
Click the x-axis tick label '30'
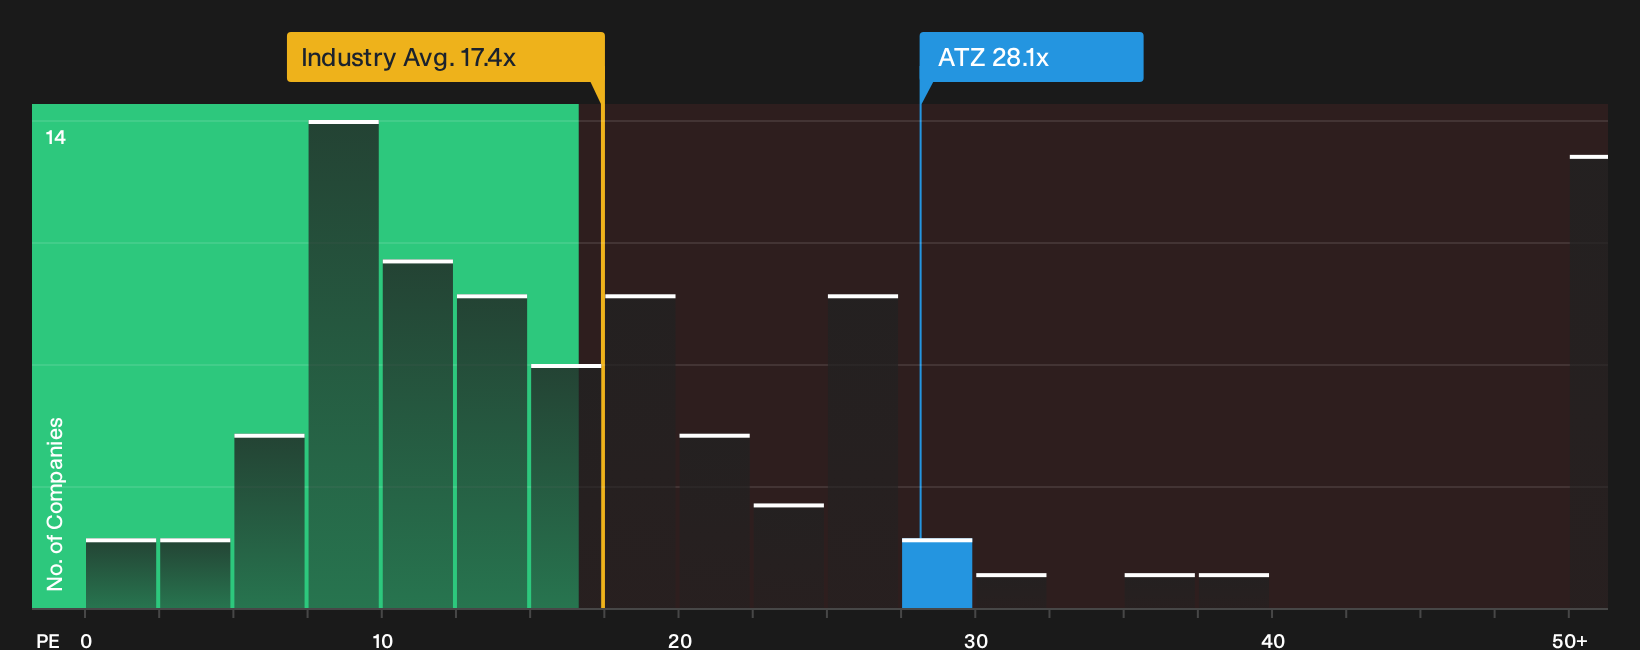coord(976,641)
